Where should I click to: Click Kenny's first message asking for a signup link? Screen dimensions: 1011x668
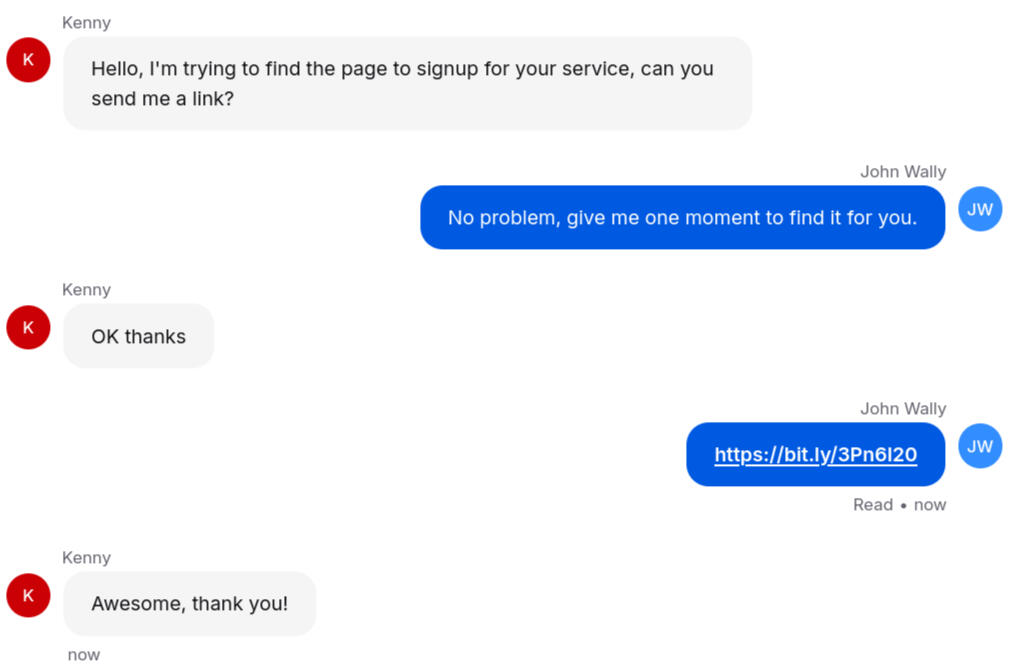(x=406, y=83)
